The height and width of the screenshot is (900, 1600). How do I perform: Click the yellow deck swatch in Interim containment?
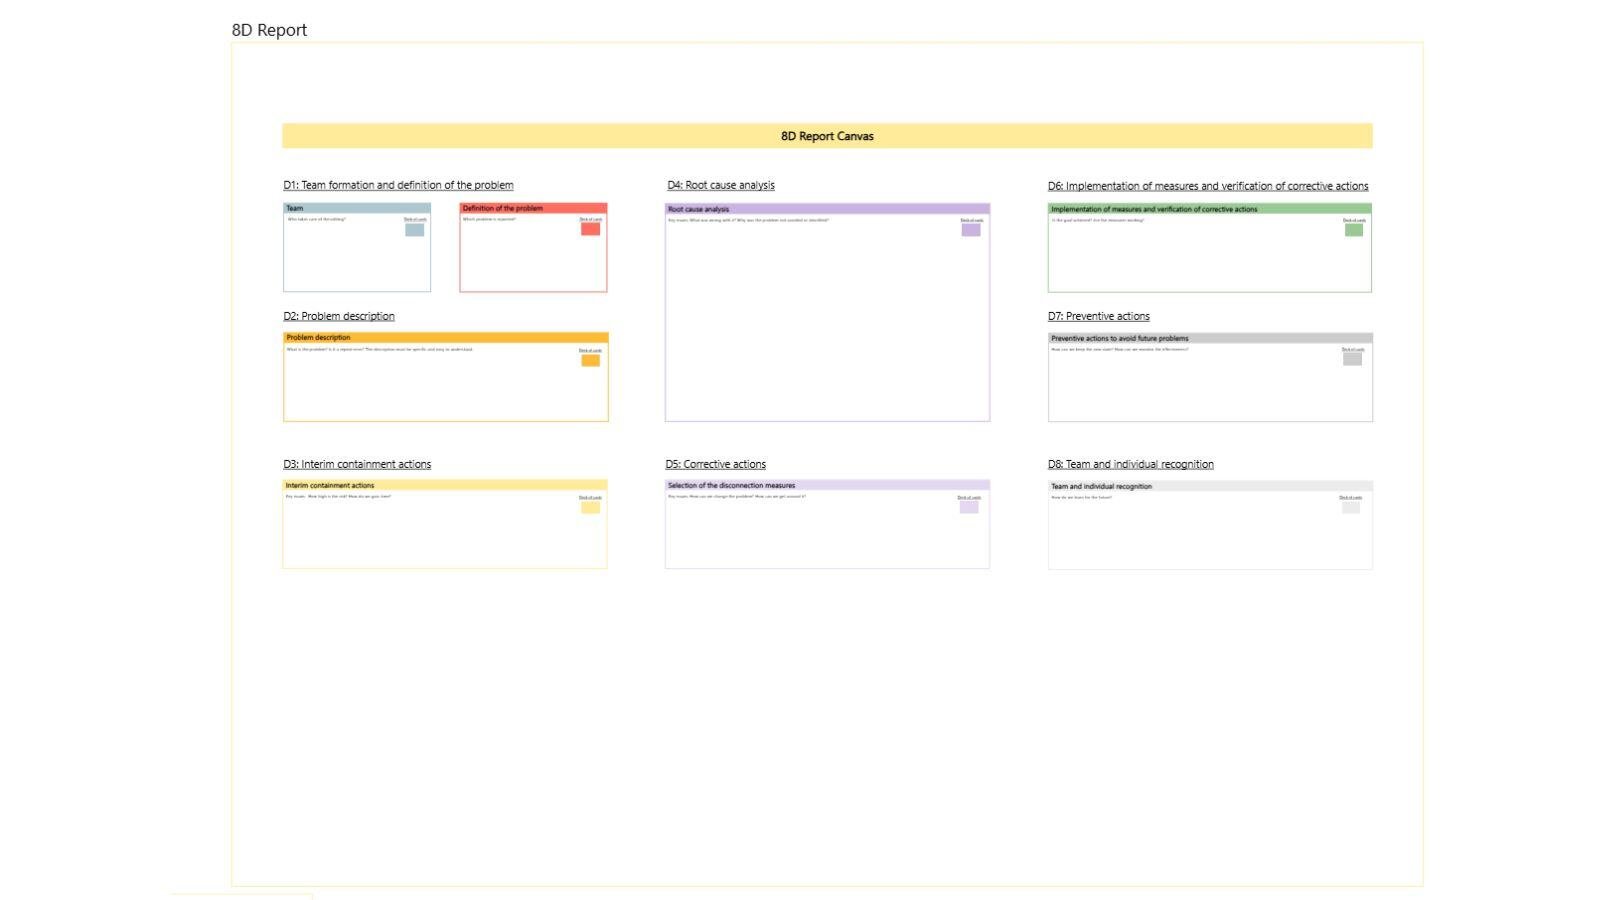coord(590,507)
